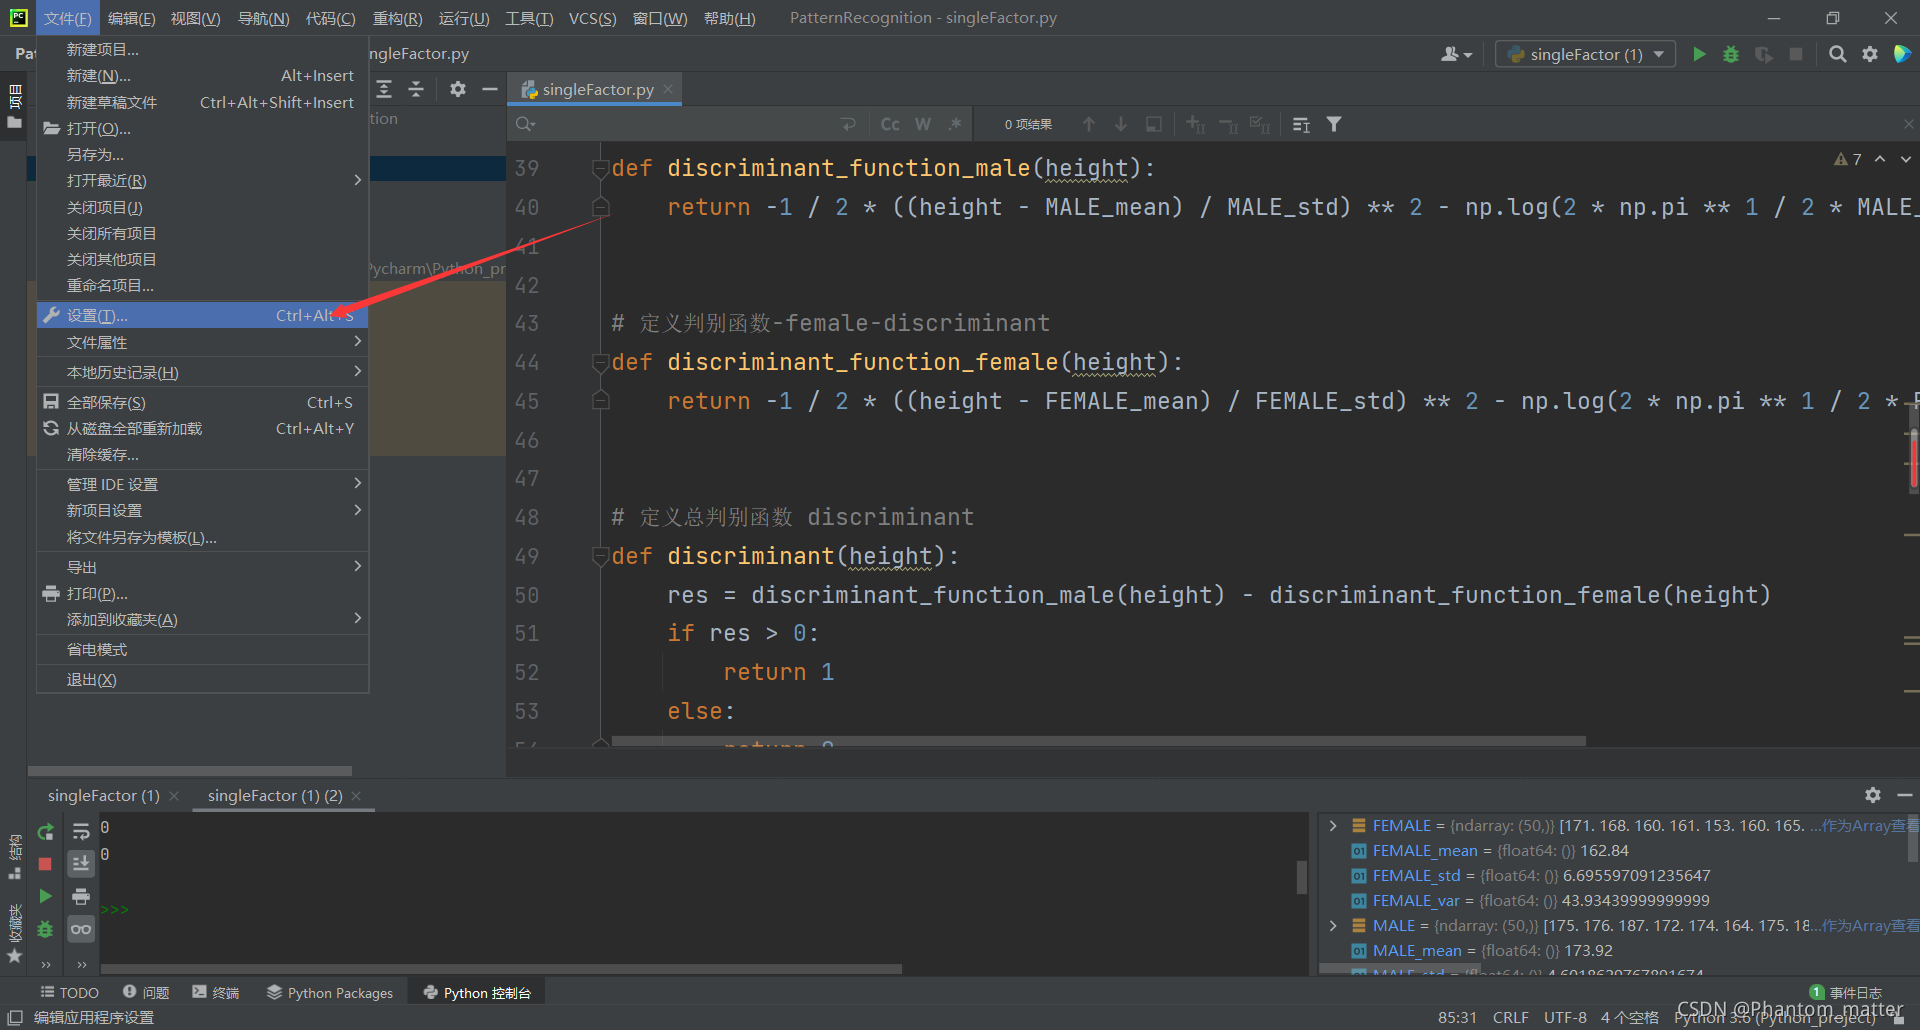Rerun the Python console

[x=45, y=832]
